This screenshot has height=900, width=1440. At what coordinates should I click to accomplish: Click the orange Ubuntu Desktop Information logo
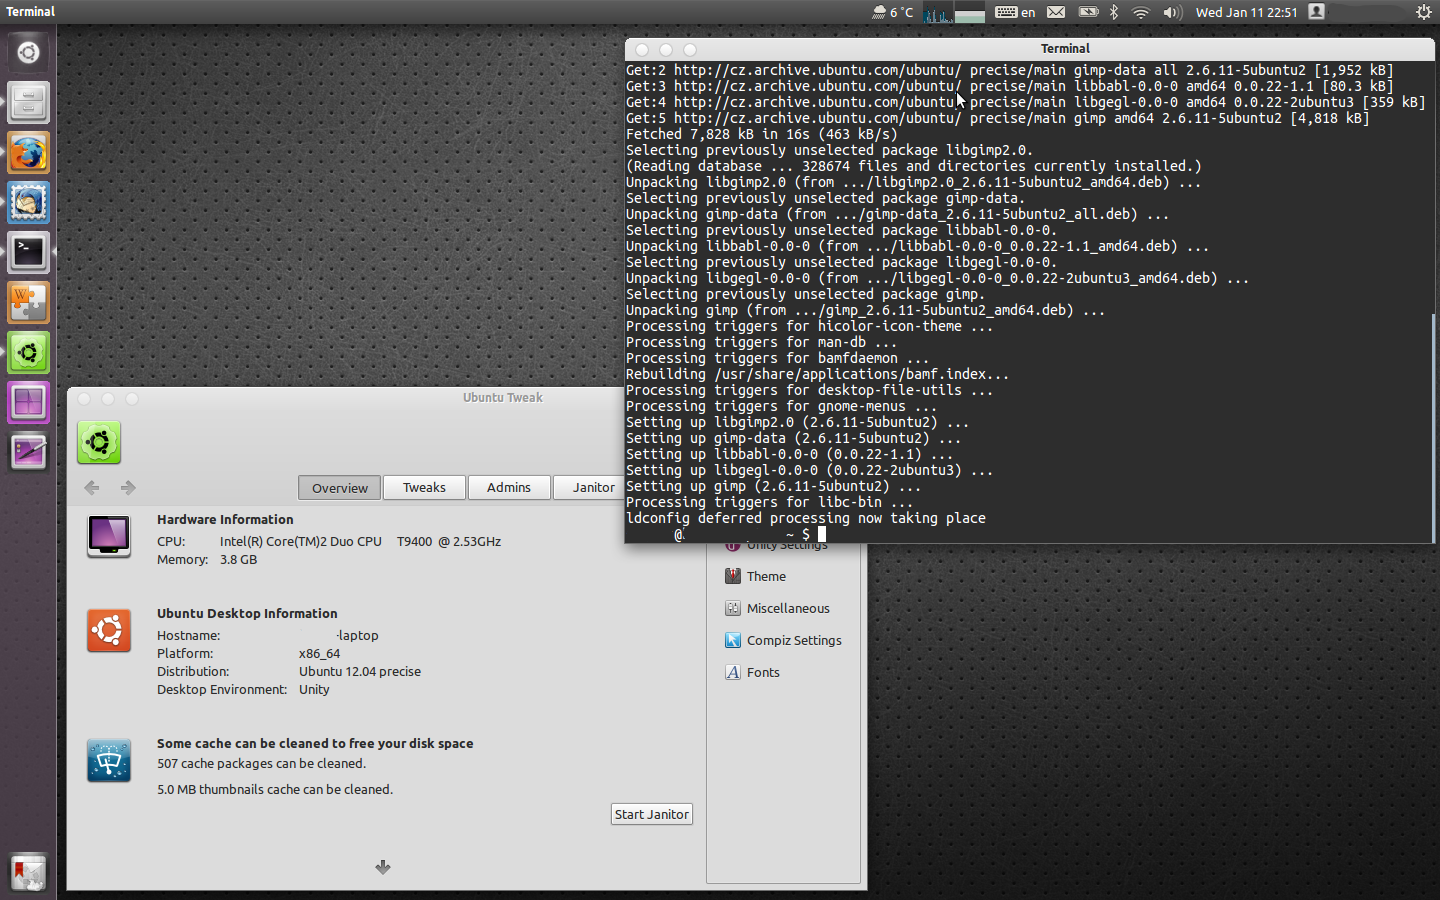pos(109,631)
